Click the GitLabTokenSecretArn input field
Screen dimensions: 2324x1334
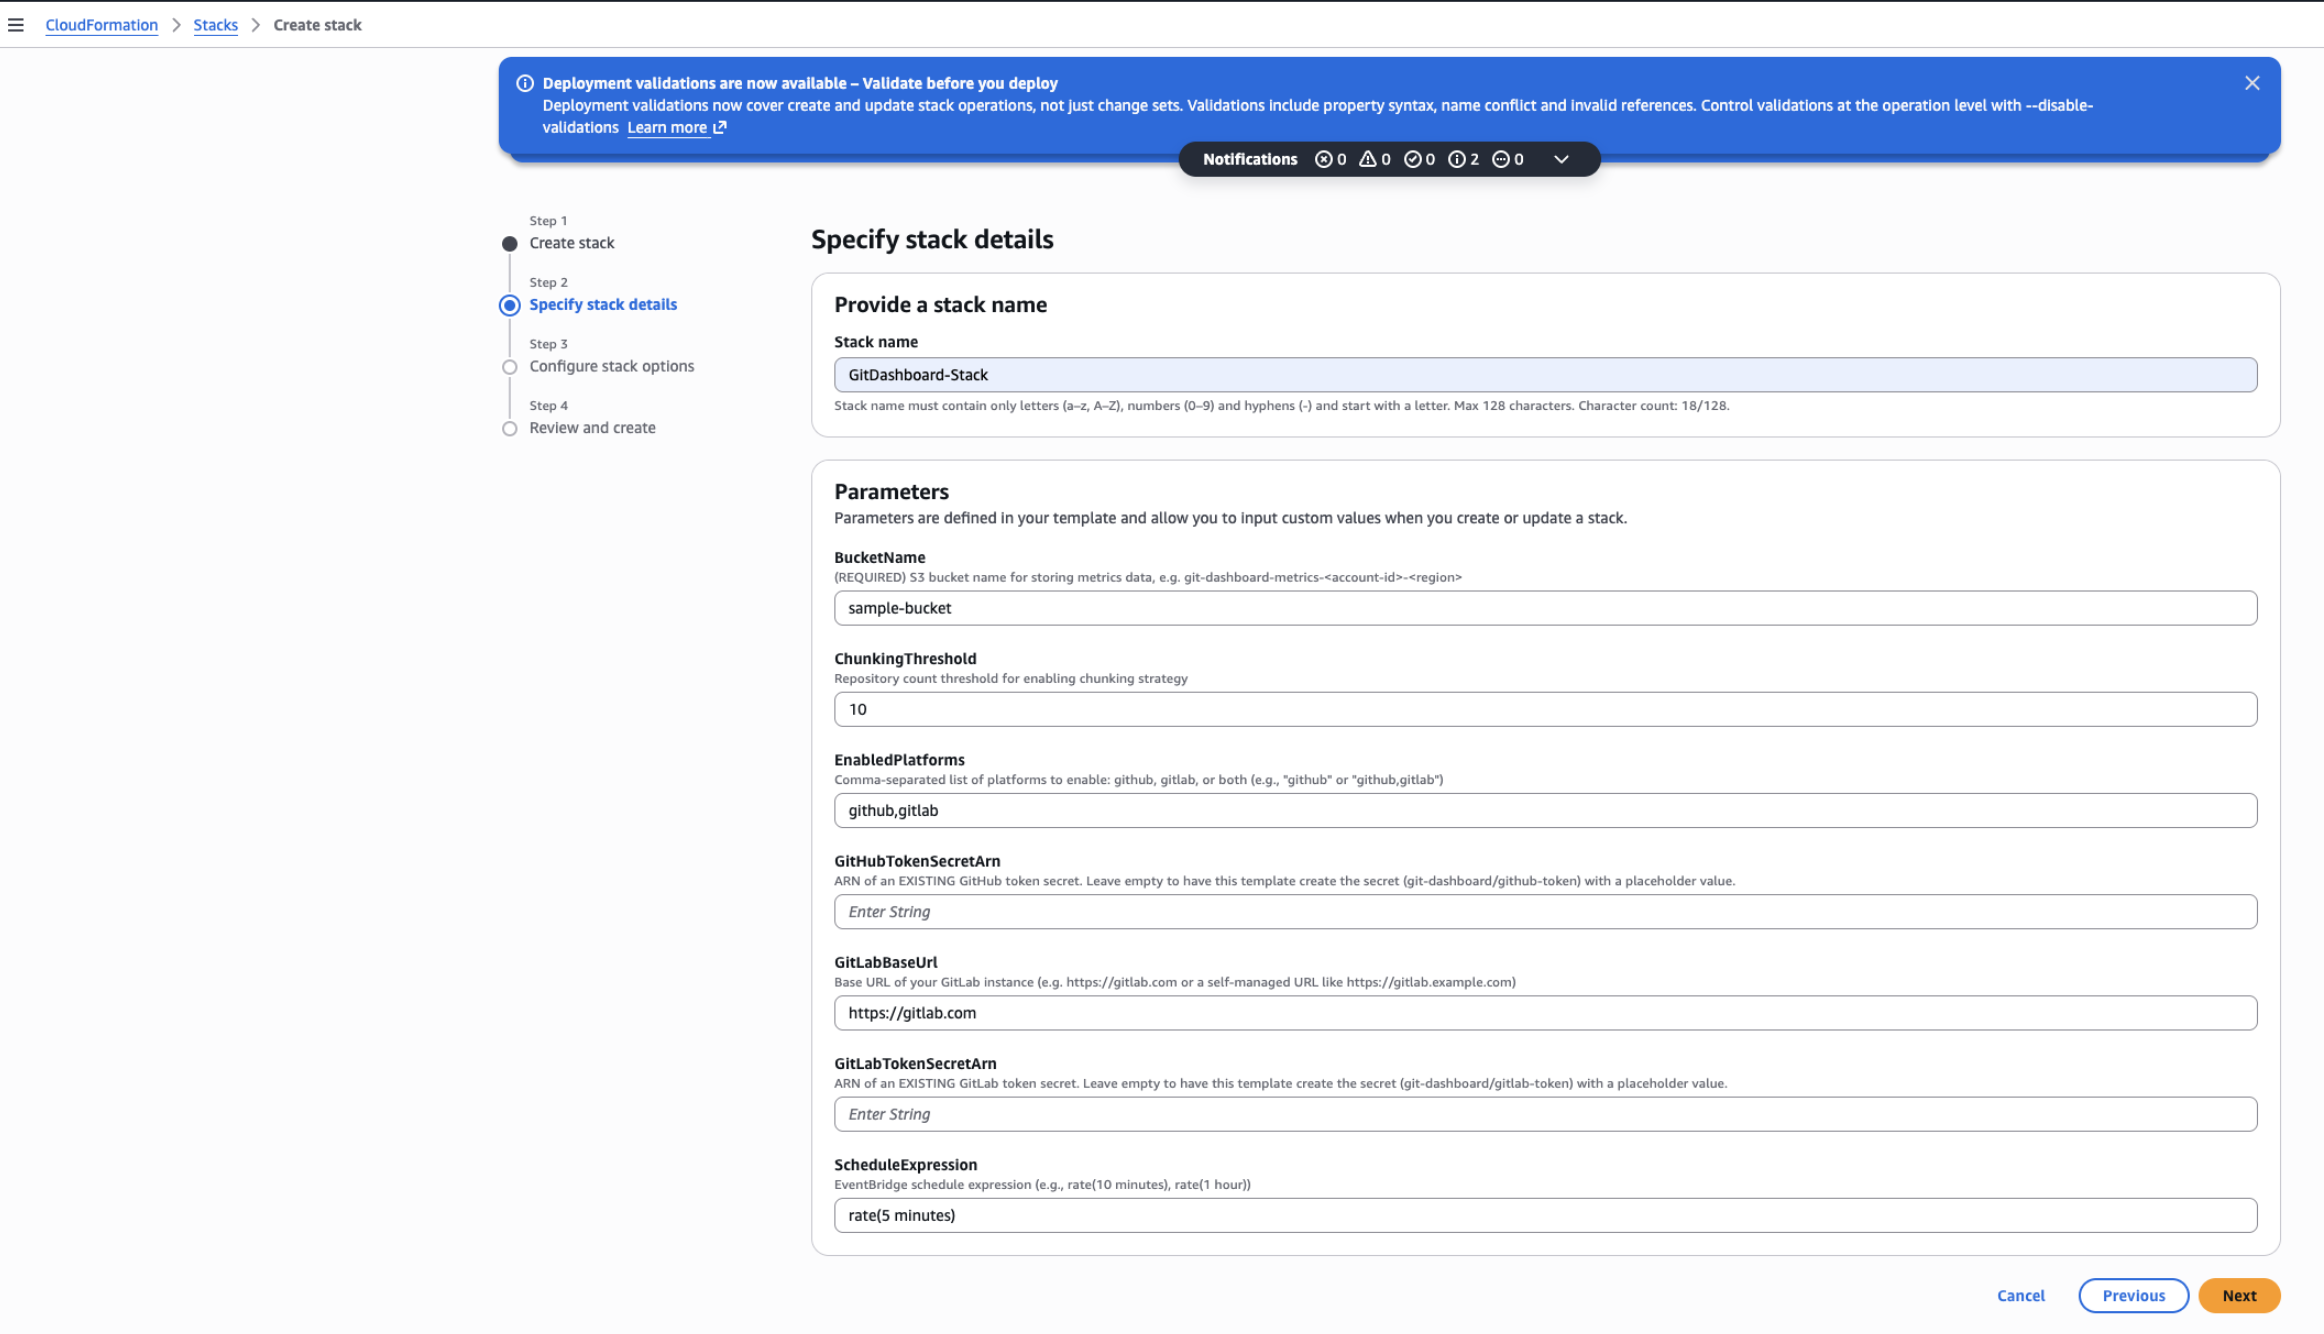pyautogui.click(x=1545, y=1114)
